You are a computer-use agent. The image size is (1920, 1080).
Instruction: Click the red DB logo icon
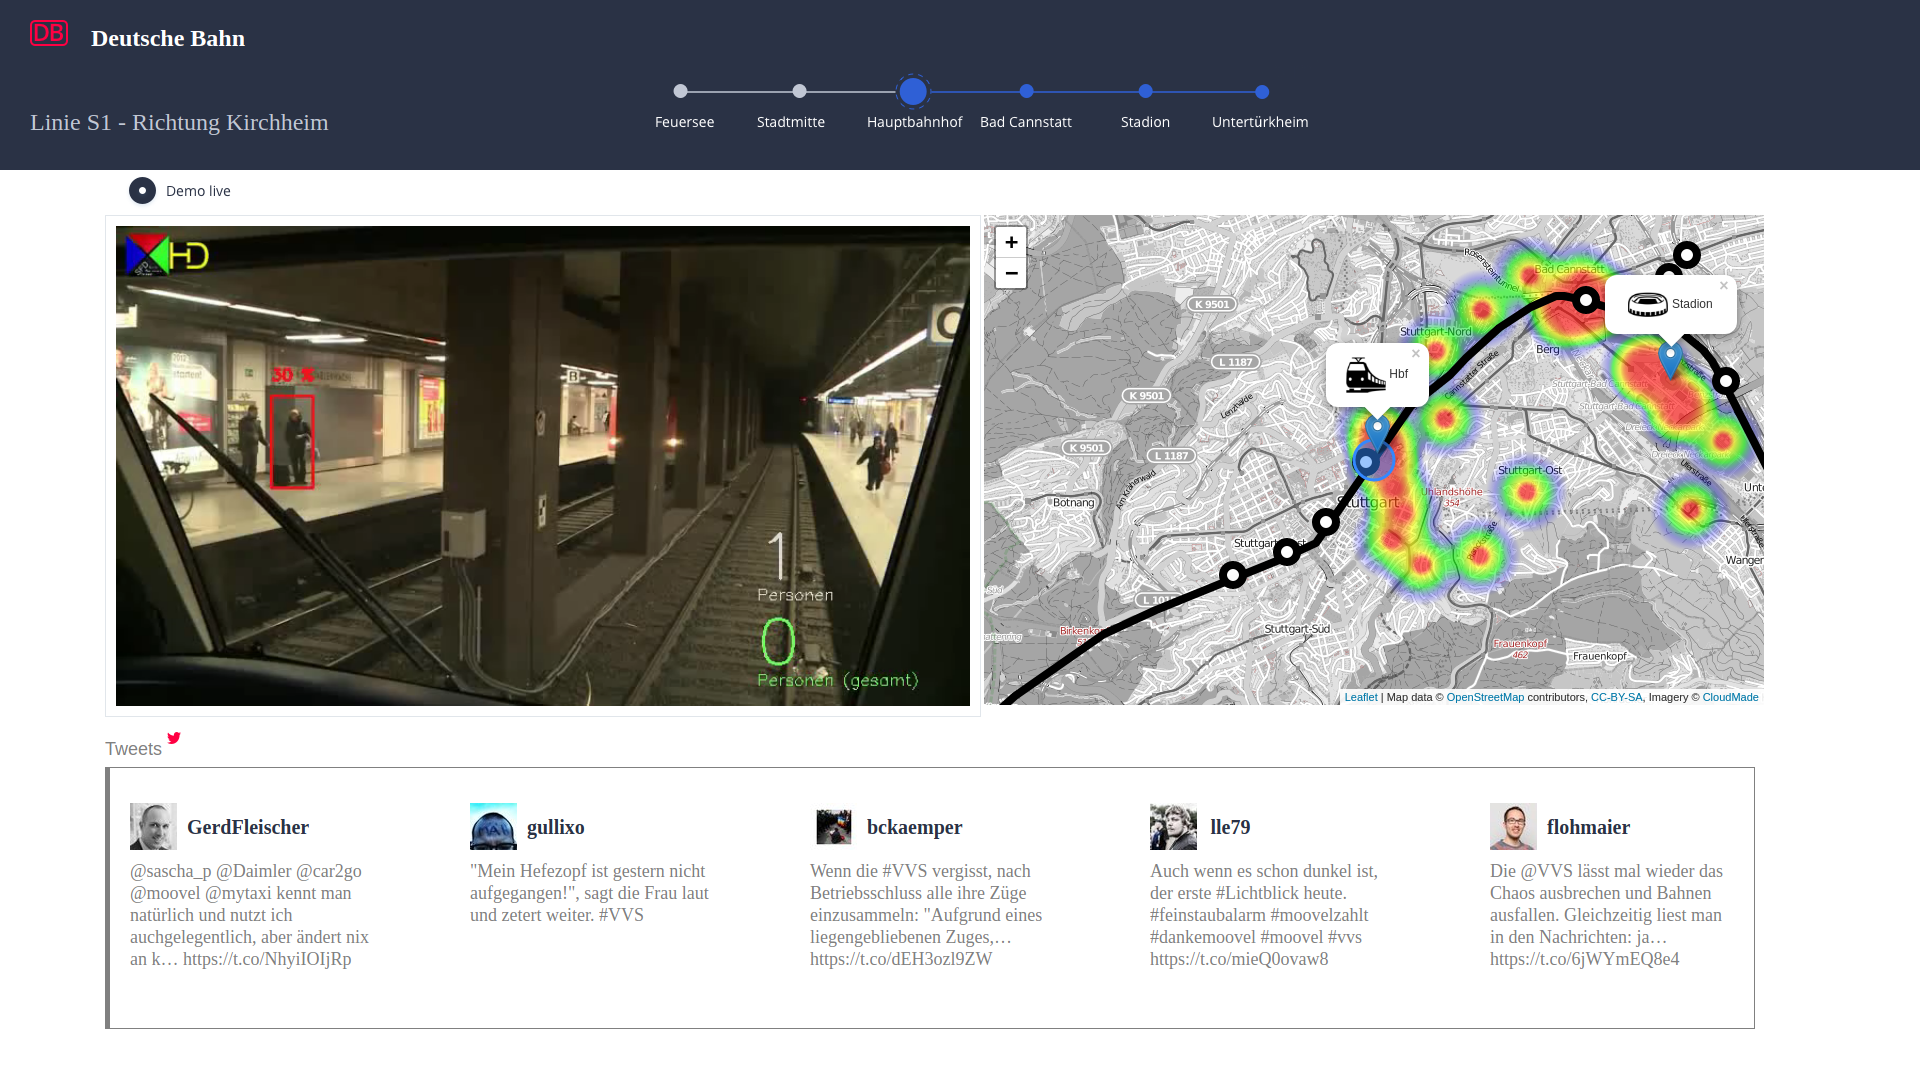[x=49, y=33]
